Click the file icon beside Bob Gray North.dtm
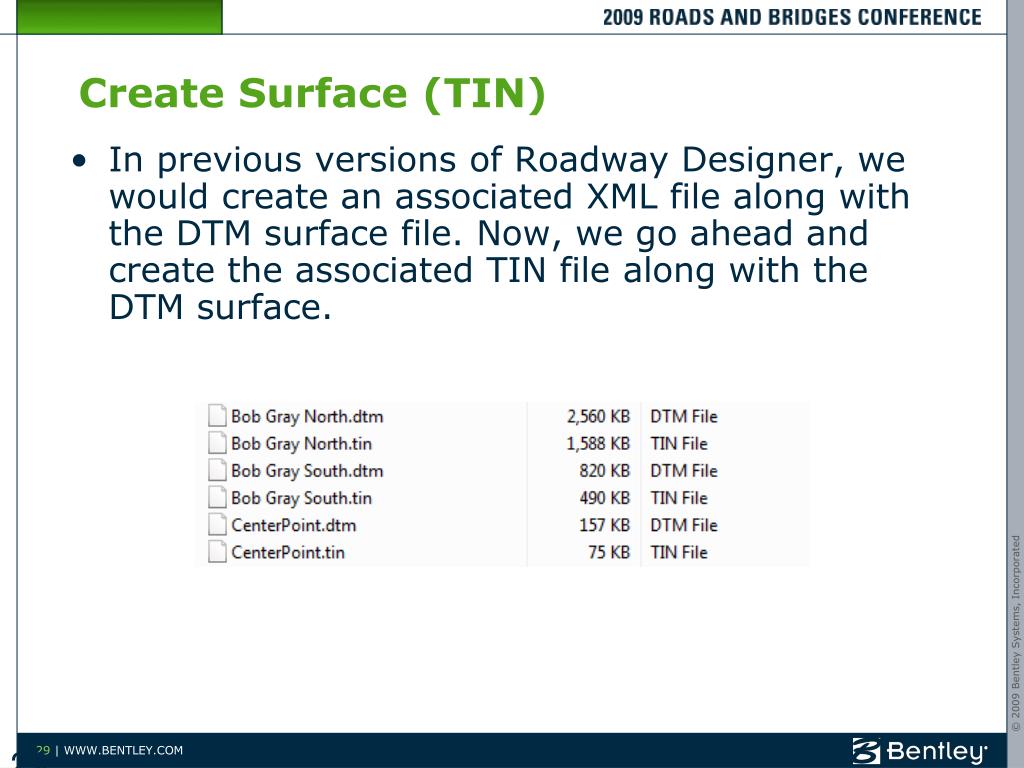The height and width of the screenshot is (768, 1024). point(217,415)
